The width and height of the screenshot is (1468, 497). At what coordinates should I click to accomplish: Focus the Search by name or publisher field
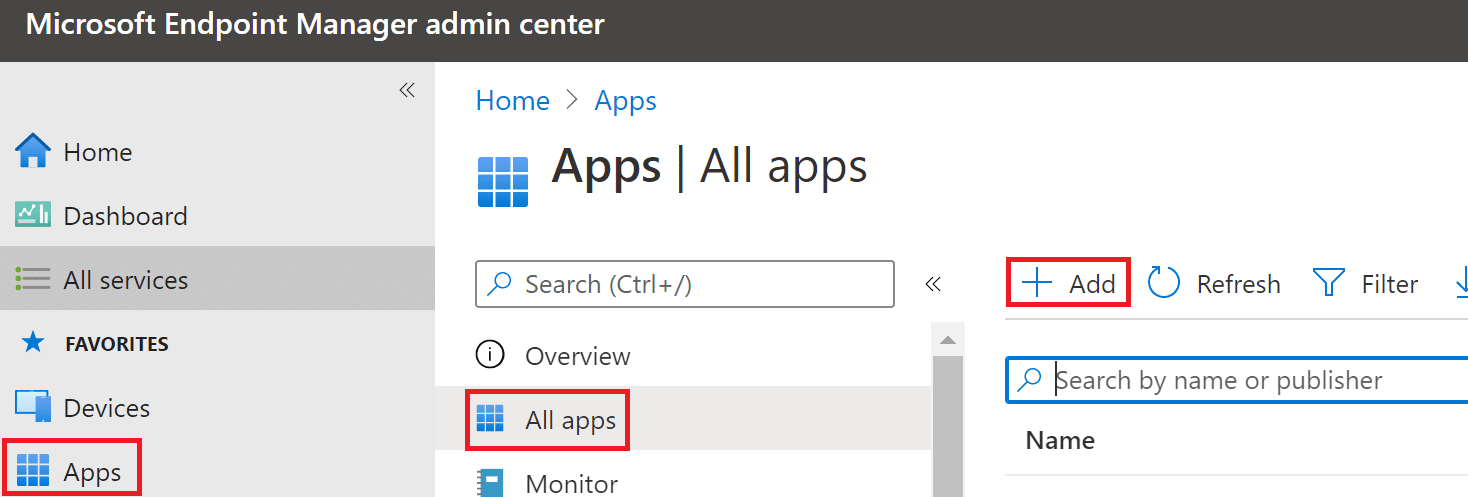(1250, 380)
